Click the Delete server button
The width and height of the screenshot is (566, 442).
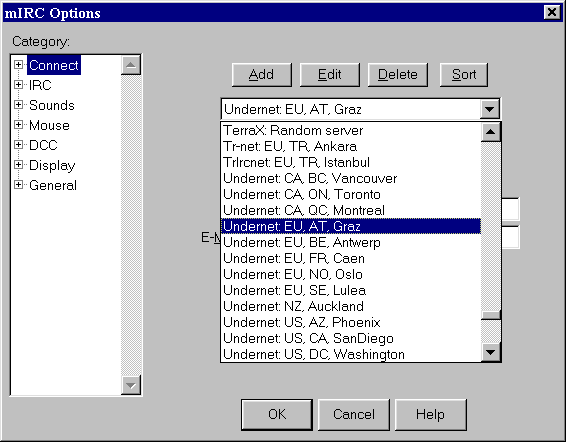[398, 75]
